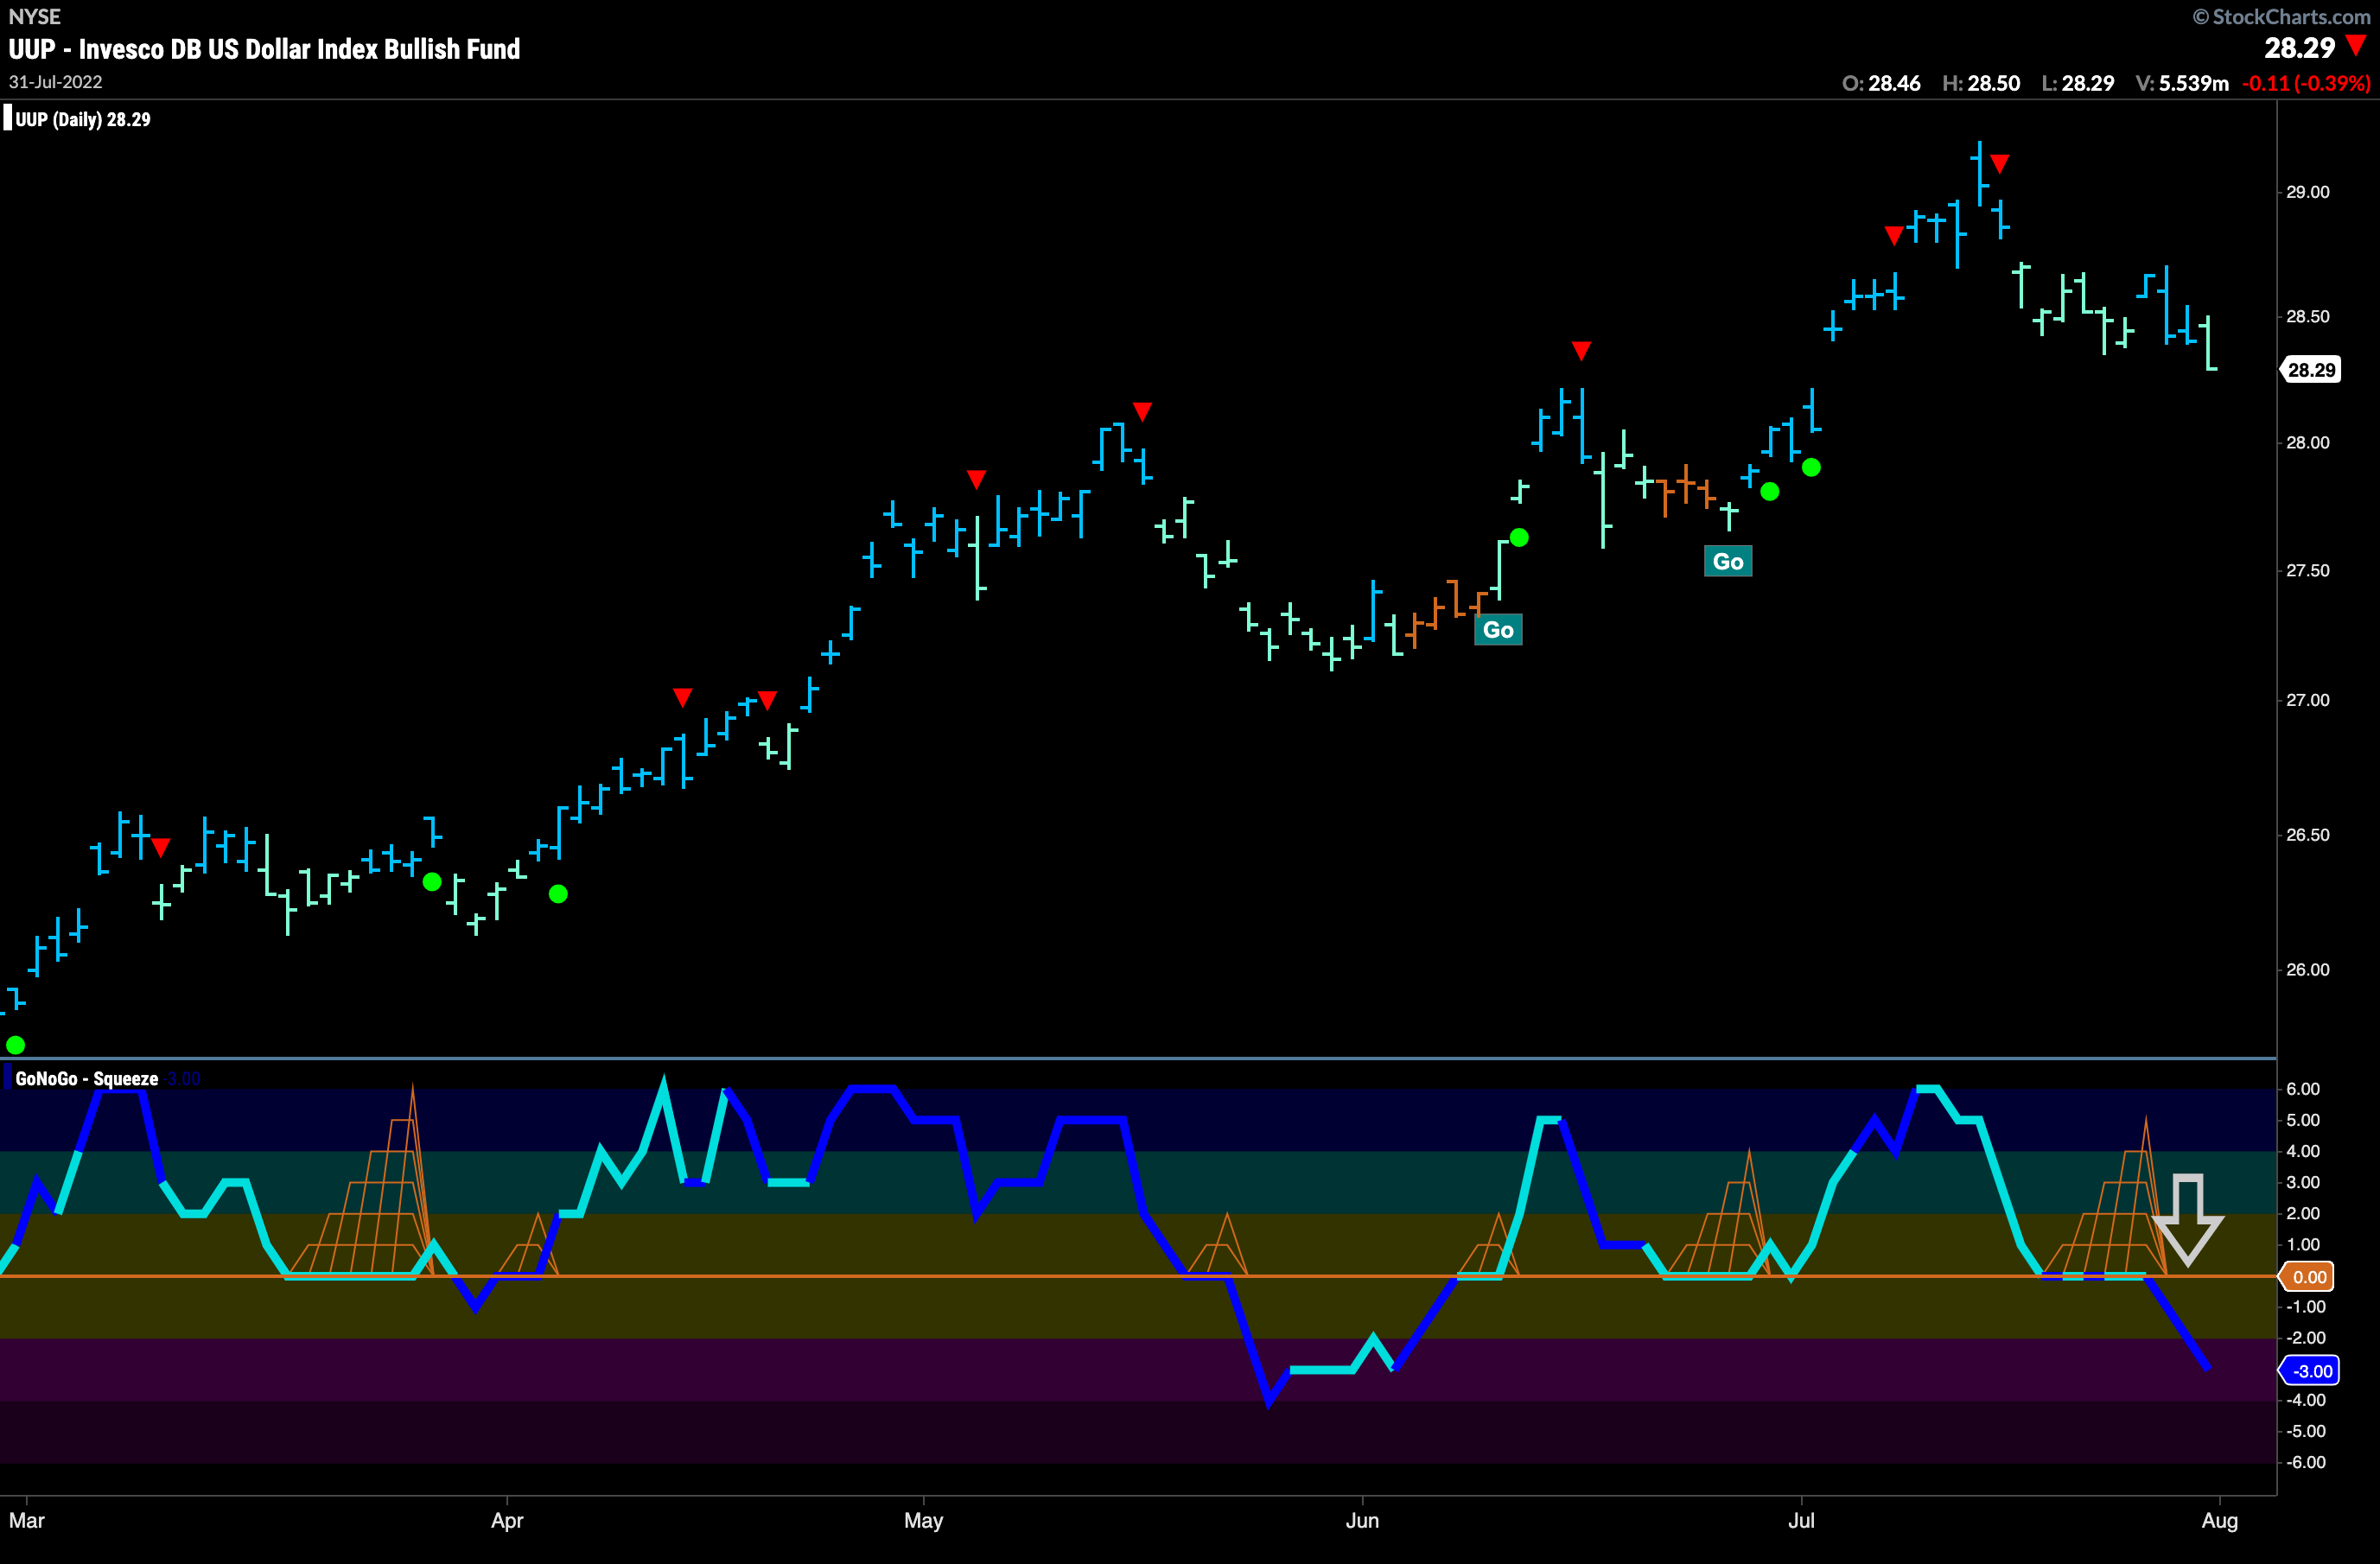Click the green dot in late March near 26.30
This screenshot has width=2380, height=1564.
432,882
